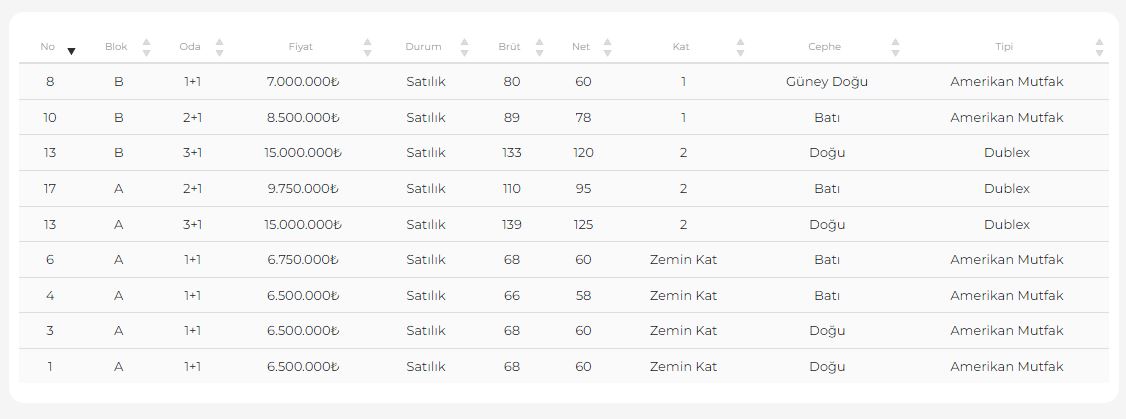Viewport: 1126px width, 419px height.
Task: Sort by Brüt using its arrows
Action: (x=539, y=47)
